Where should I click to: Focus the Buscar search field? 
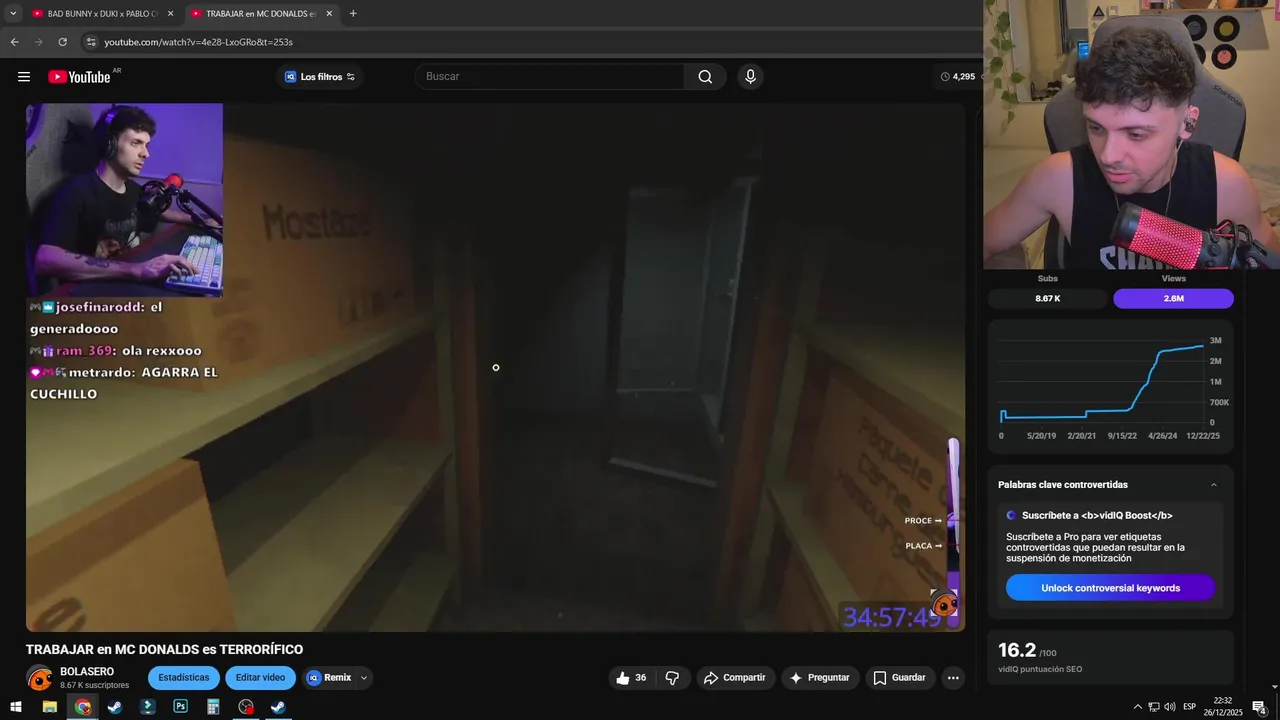[550, 77]
